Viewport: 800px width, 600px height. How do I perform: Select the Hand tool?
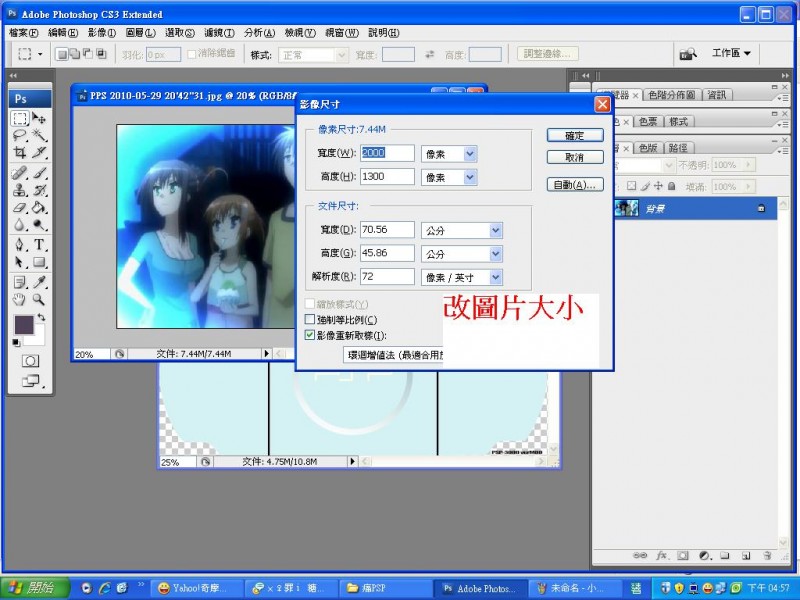20,299
